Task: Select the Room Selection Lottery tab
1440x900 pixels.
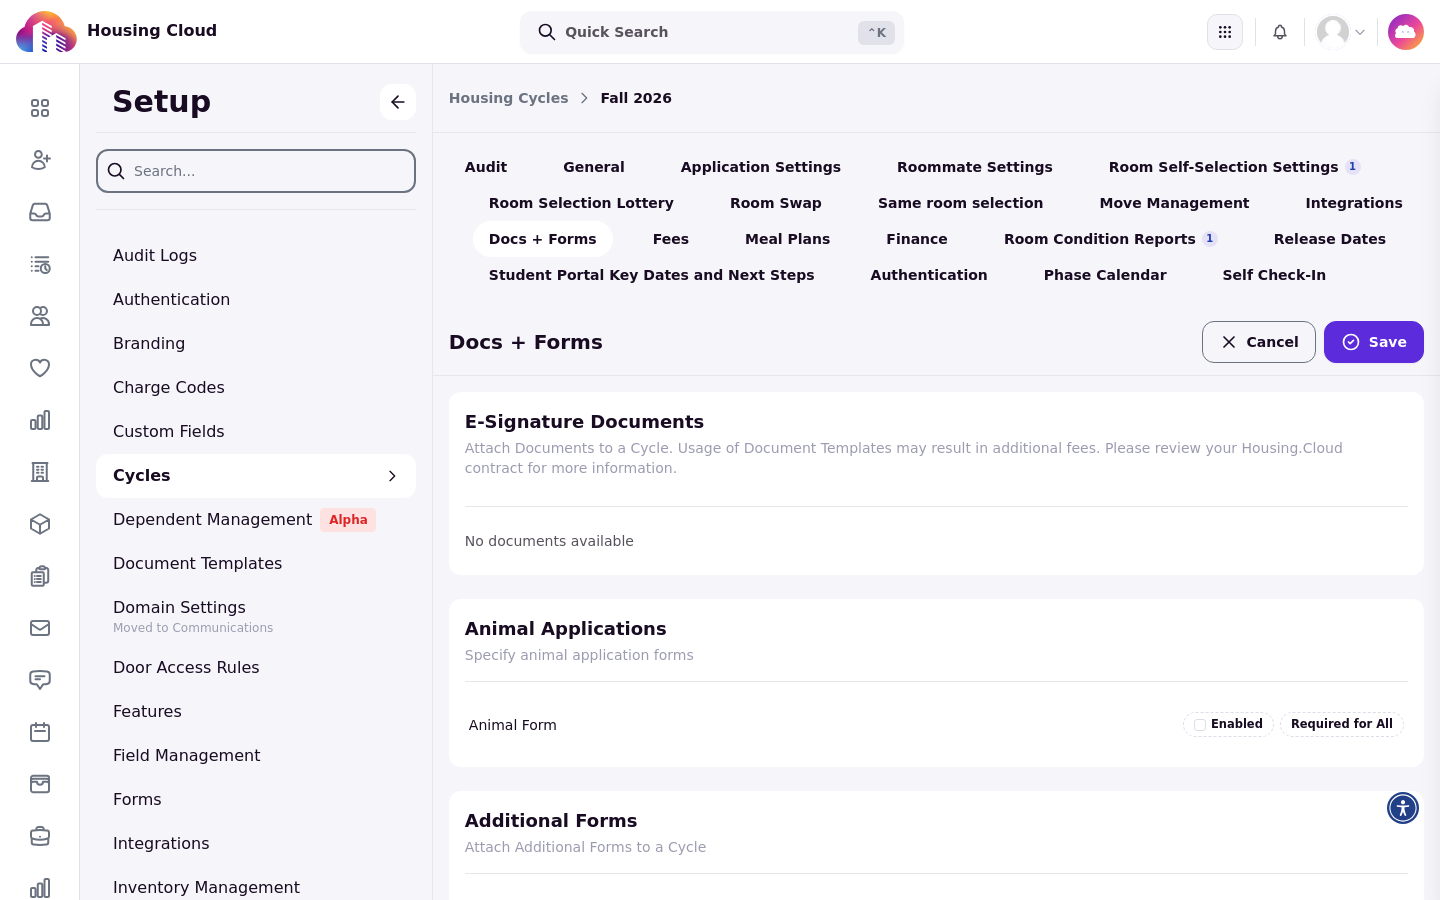Action: (x=581, y=203)
